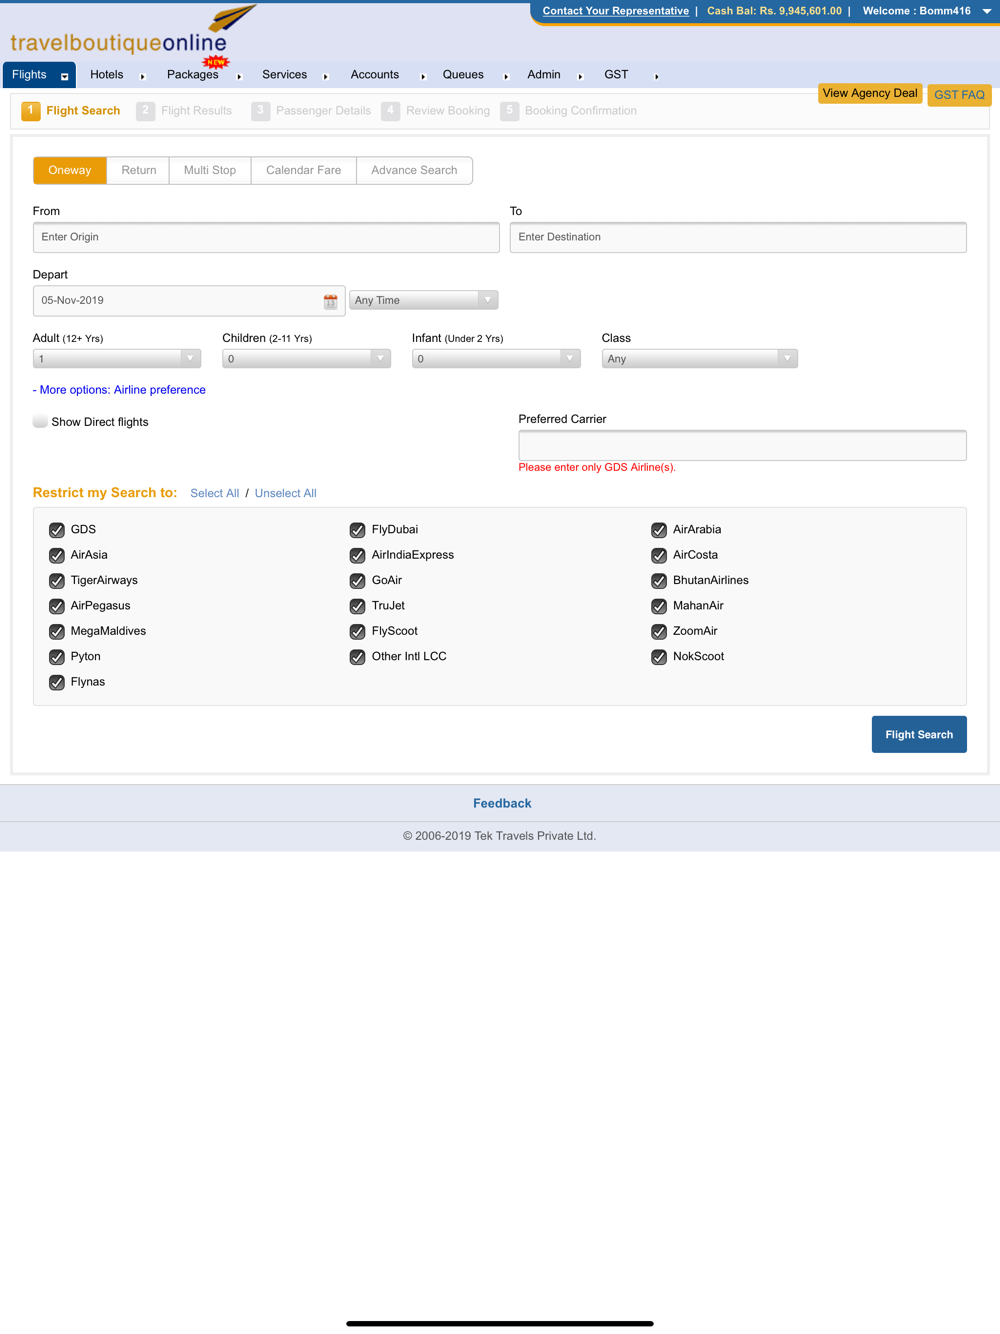Open the Queues menu
This screenshot has width=1000, height=1334.
[463, 75]
